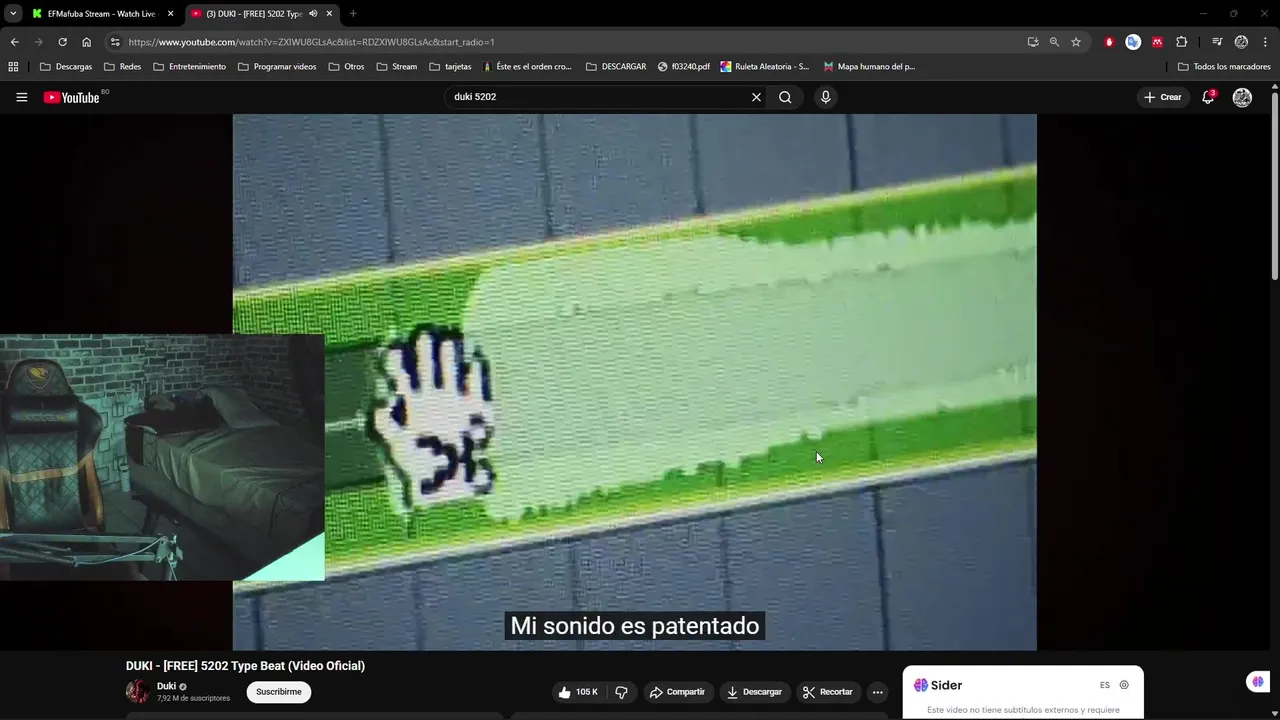Open Mapa humano bookmark
Image resolution: width=1280 pixels, height=720 pixels.
[869, 67]
